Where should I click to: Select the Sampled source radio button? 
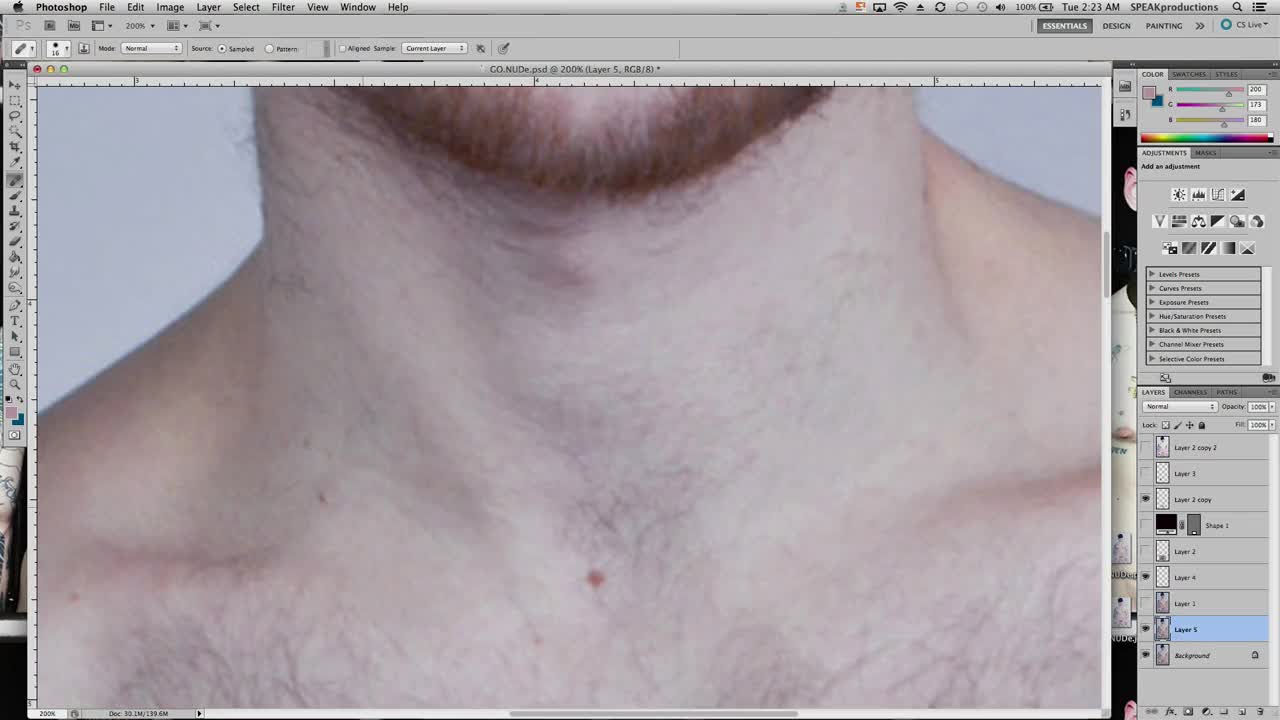click(222, 48)
